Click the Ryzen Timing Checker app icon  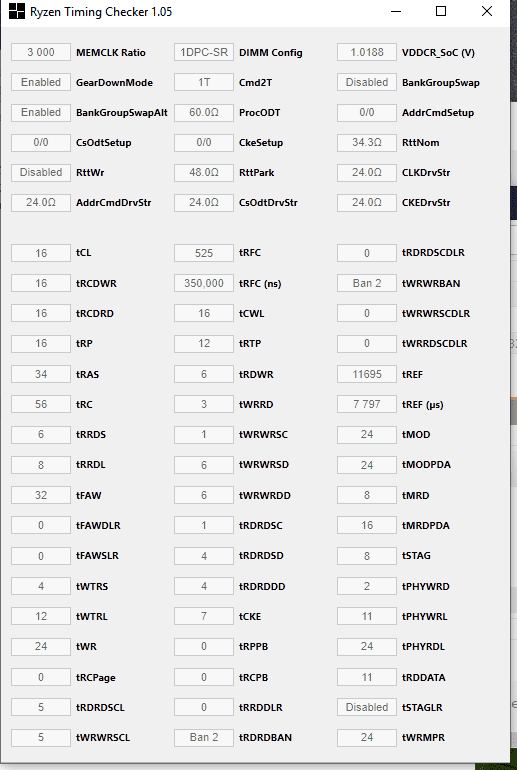pos(17,11)
